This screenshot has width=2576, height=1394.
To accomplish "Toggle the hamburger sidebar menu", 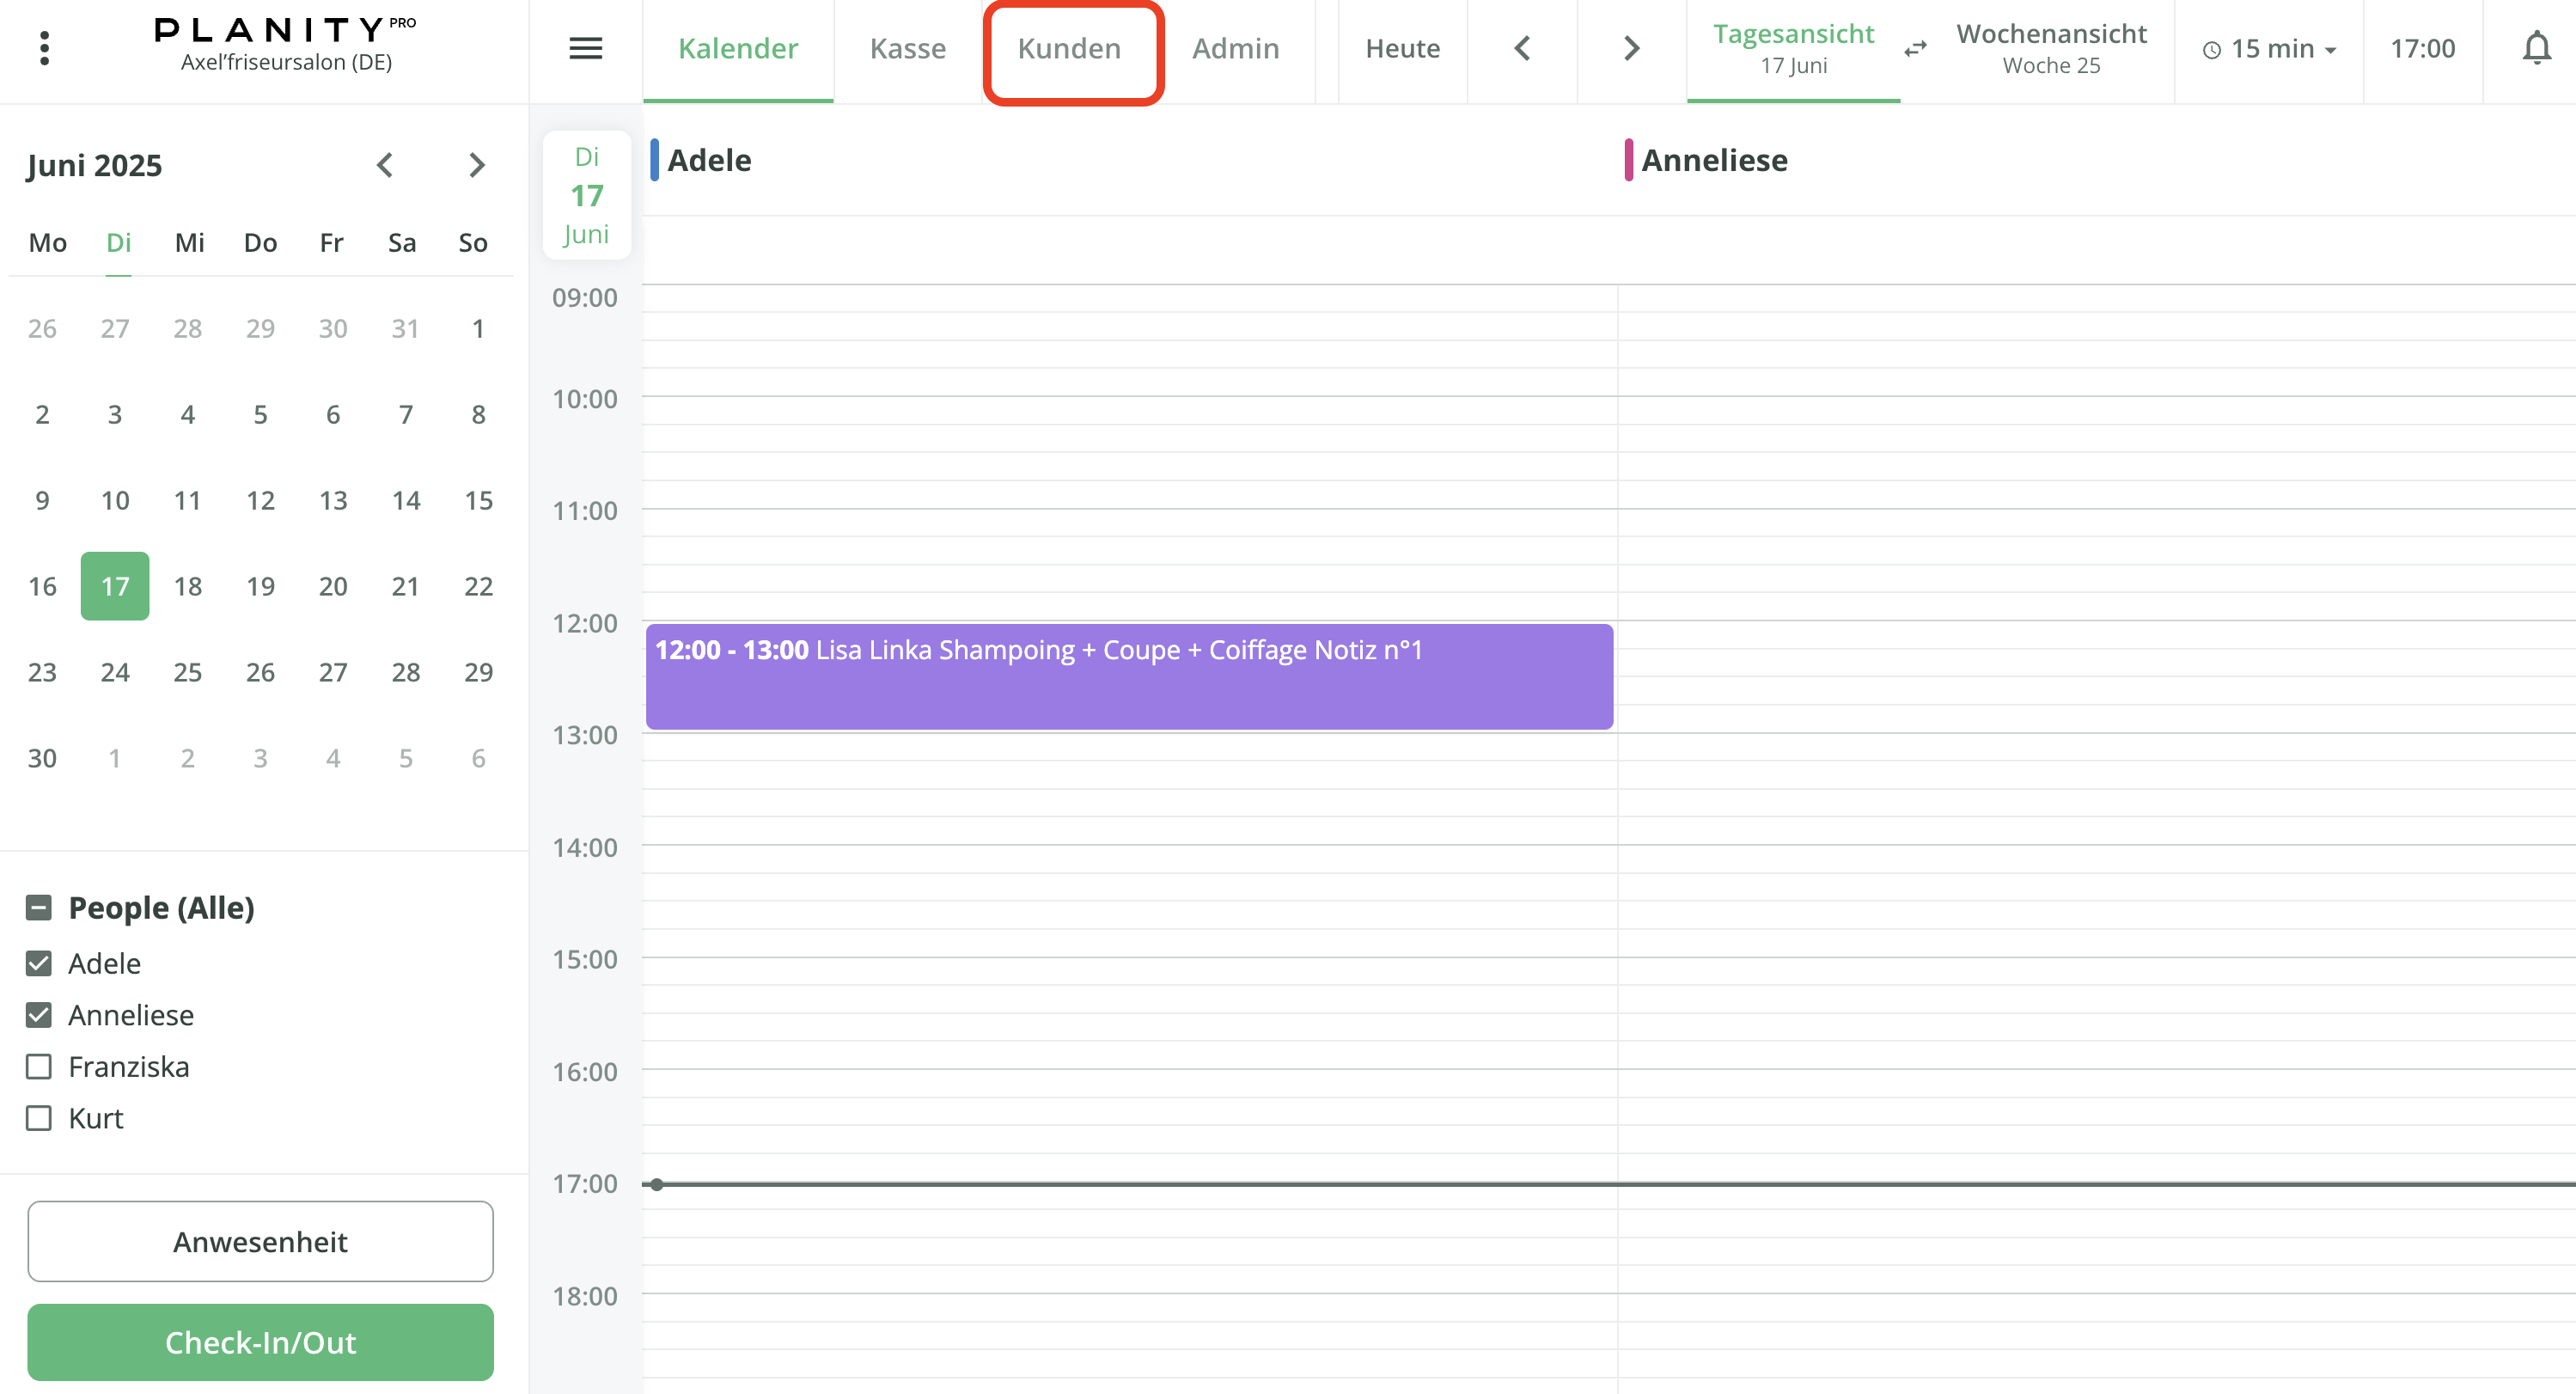I will tap(585, 48).
